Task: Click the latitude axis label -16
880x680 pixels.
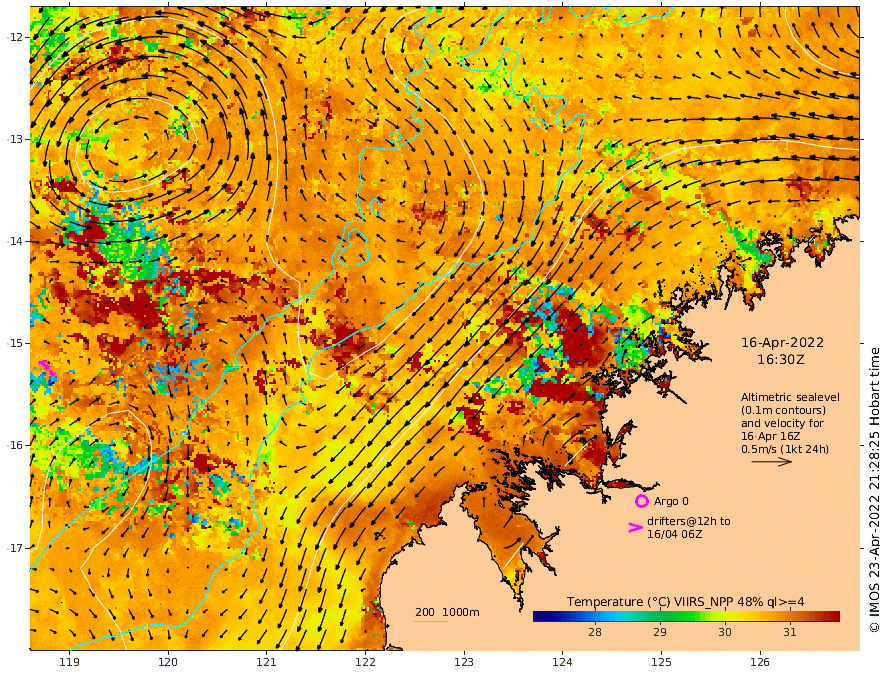Action: (16, 445)
